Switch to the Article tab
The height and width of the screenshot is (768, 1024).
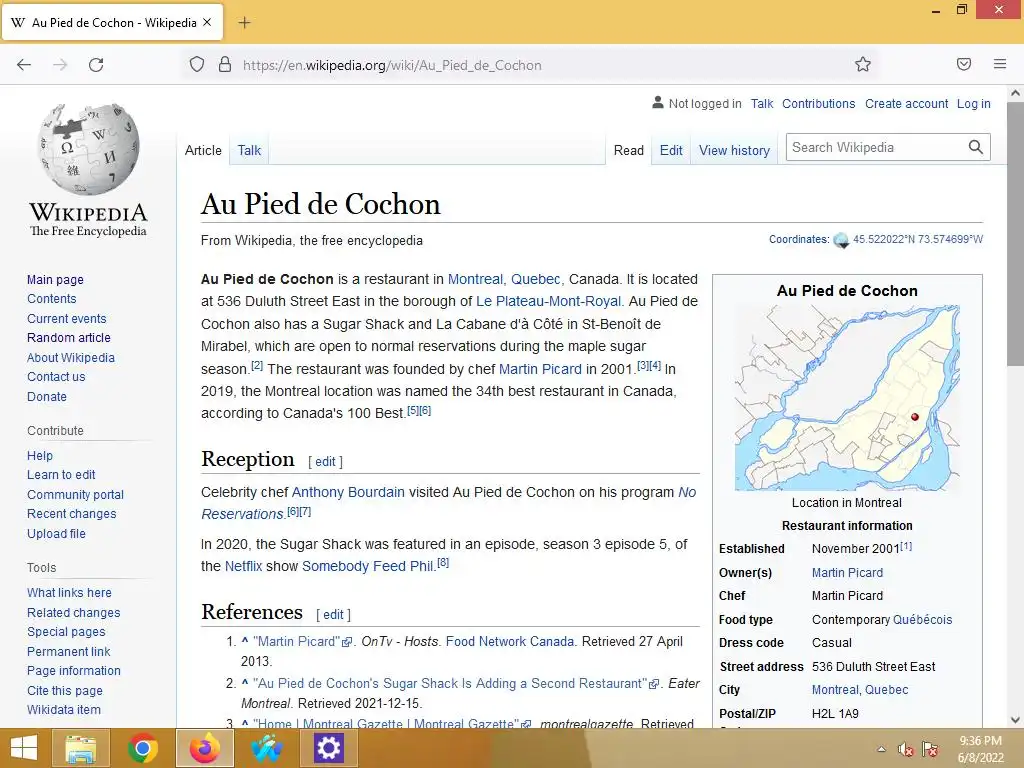coord(203,150)
